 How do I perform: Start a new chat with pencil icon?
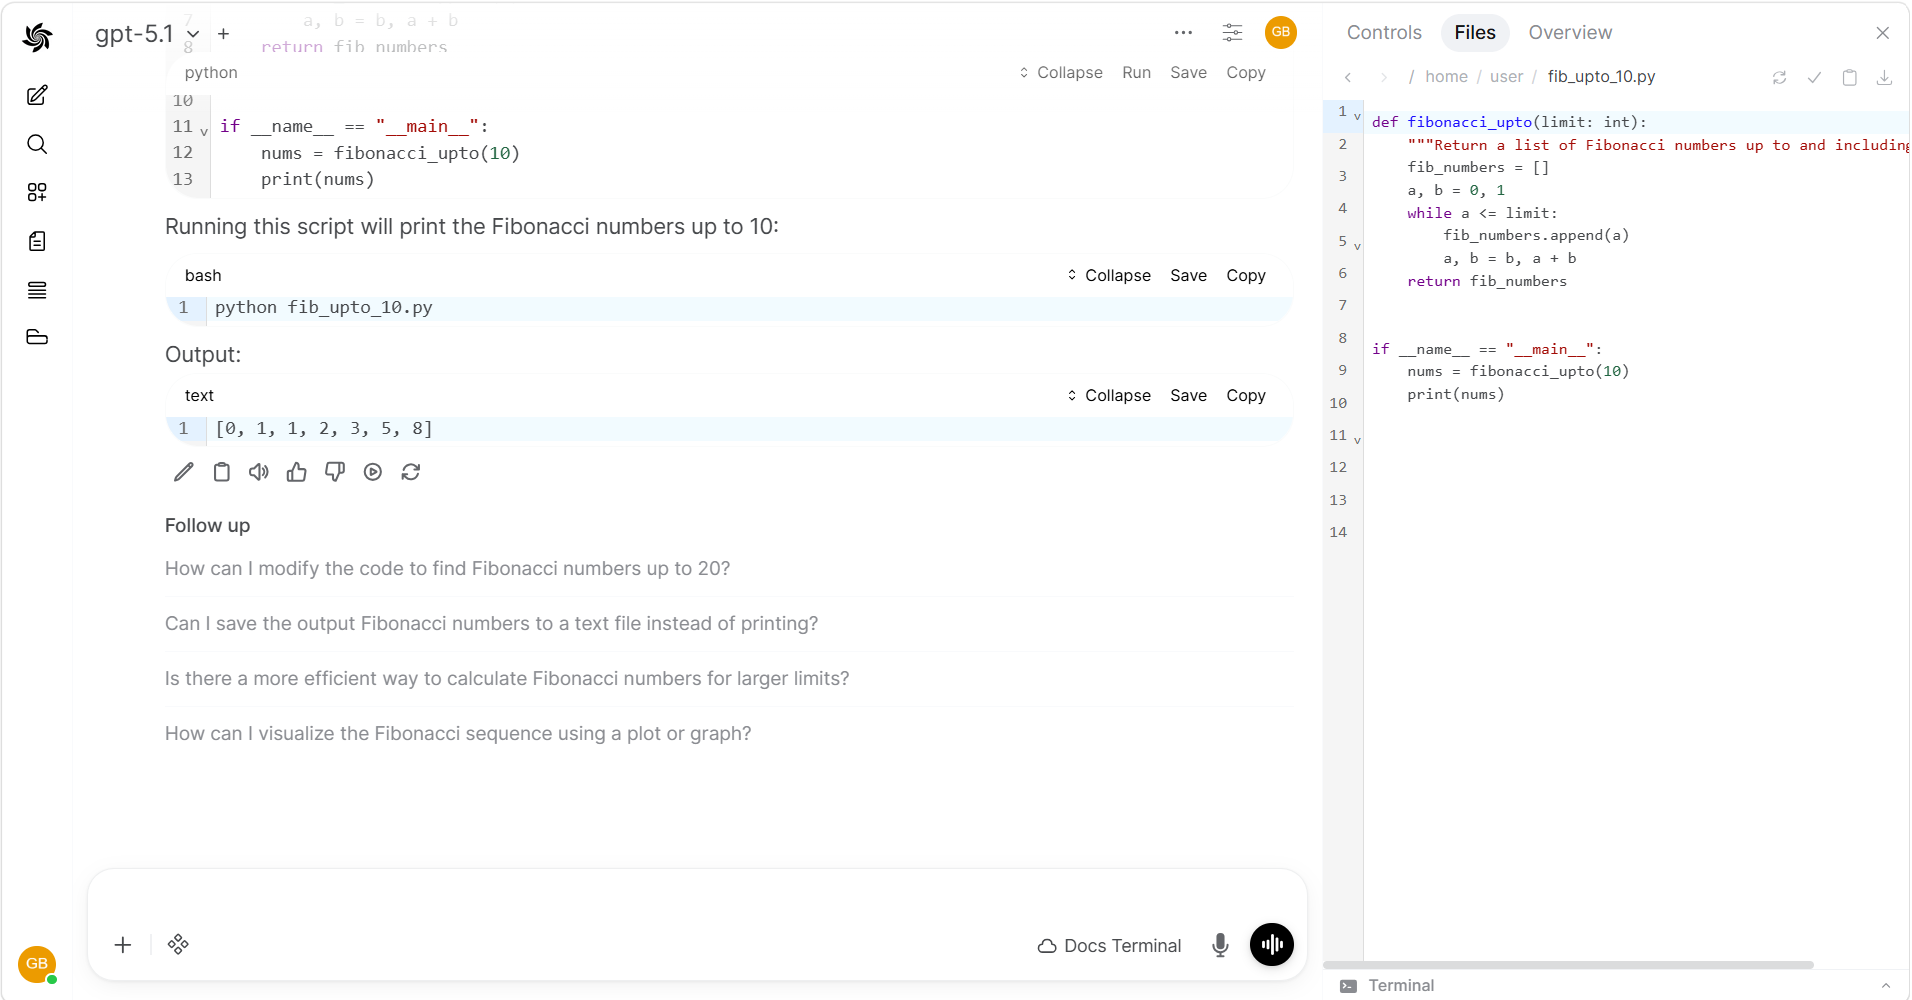[37, 96]
